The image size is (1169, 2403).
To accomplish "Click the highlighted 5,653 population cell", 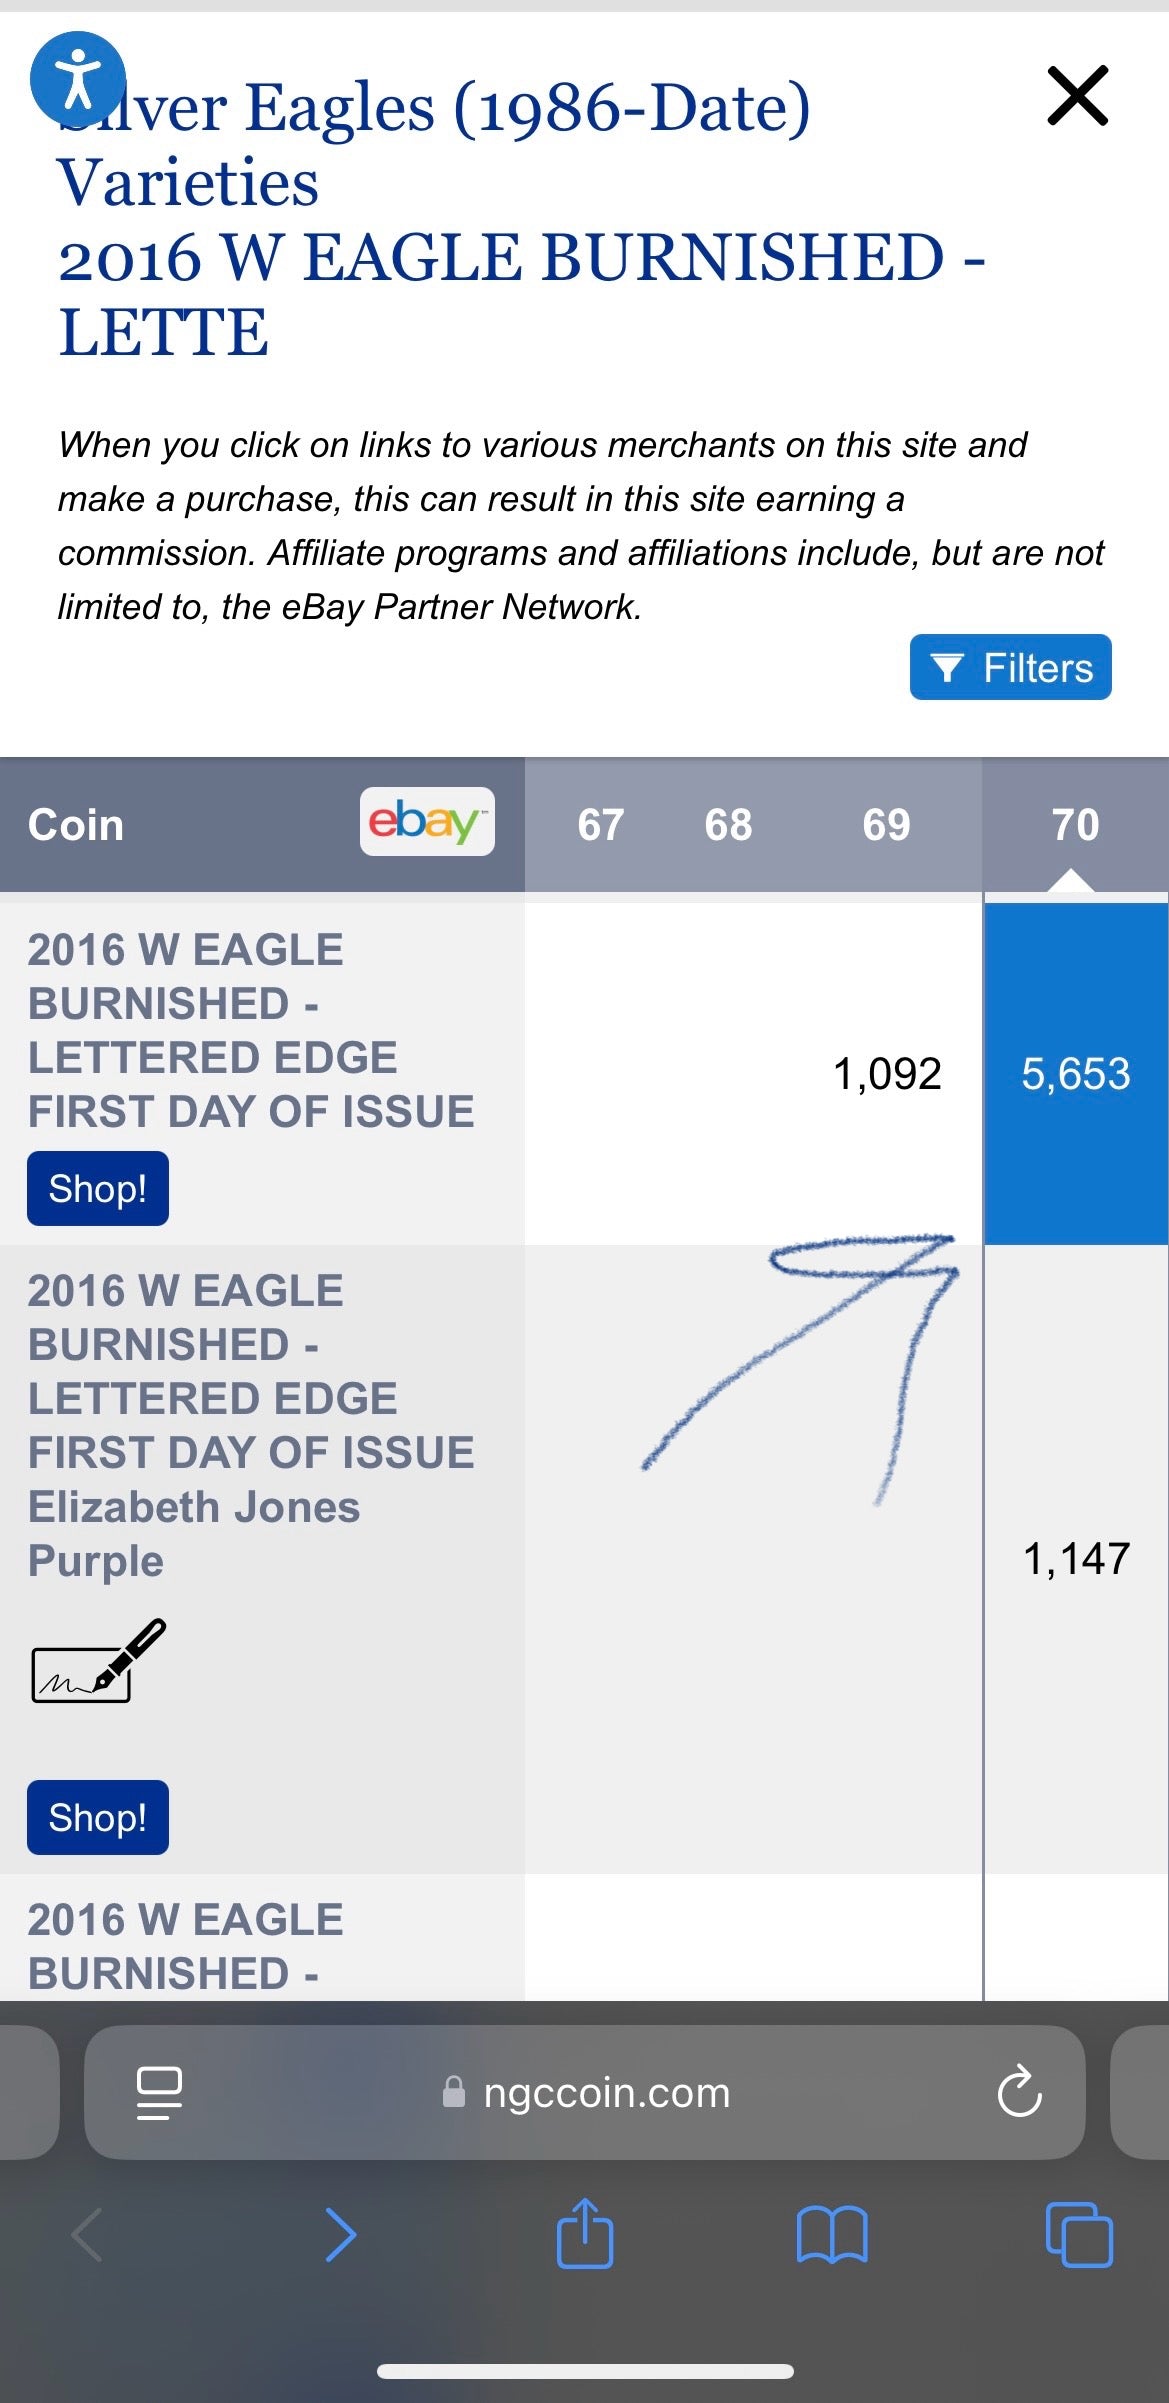I will pyautogui.click(x=1075, y=1074).
